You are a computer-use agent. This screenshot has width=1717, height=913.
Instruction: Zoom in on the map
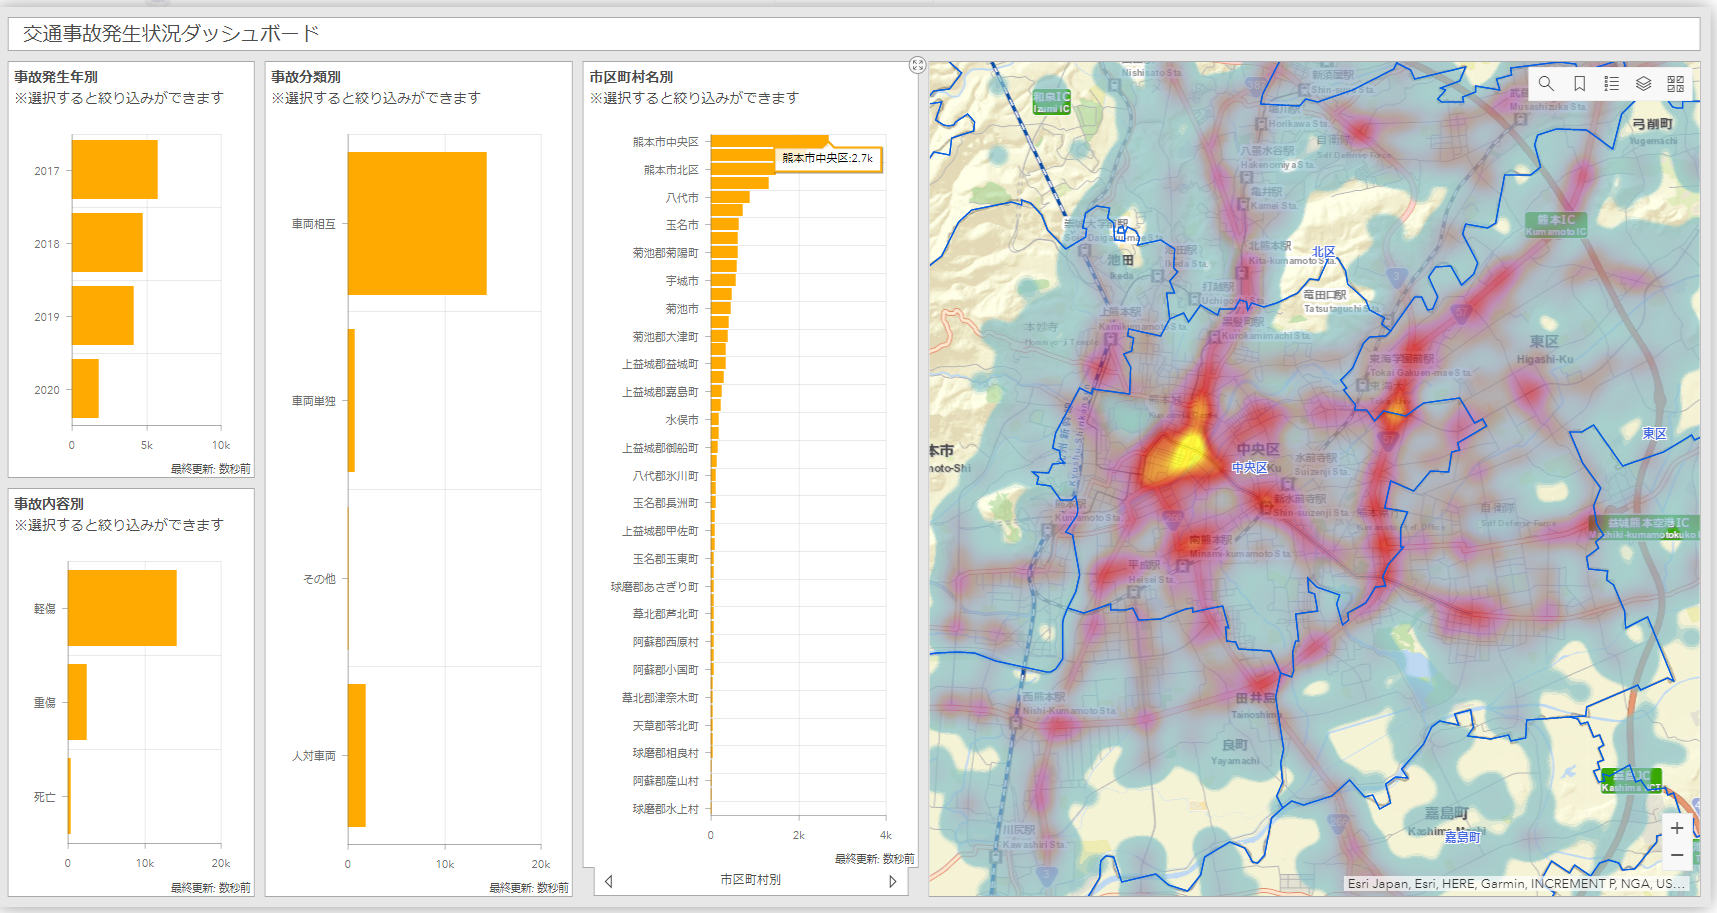tap(1677, 828)
